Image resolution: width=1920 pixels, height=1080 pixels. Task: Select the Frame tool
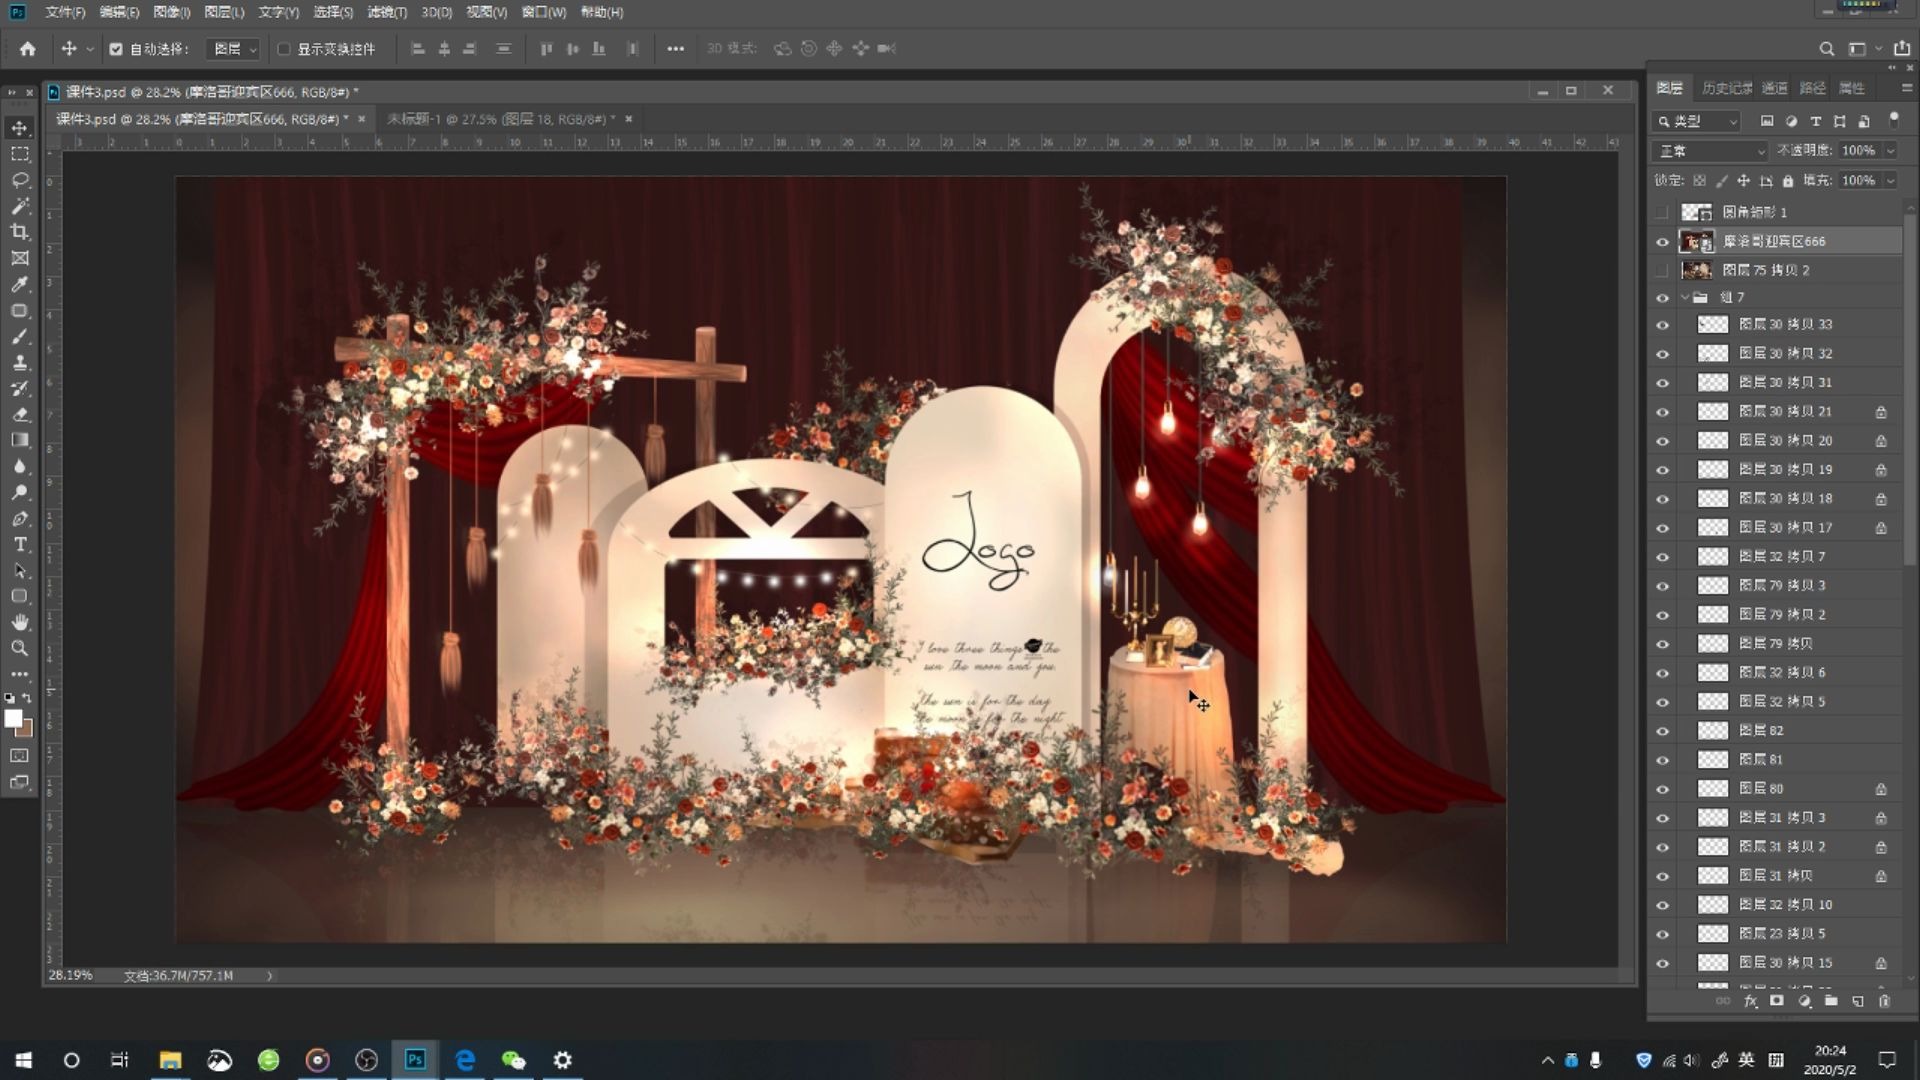point(19,258)
